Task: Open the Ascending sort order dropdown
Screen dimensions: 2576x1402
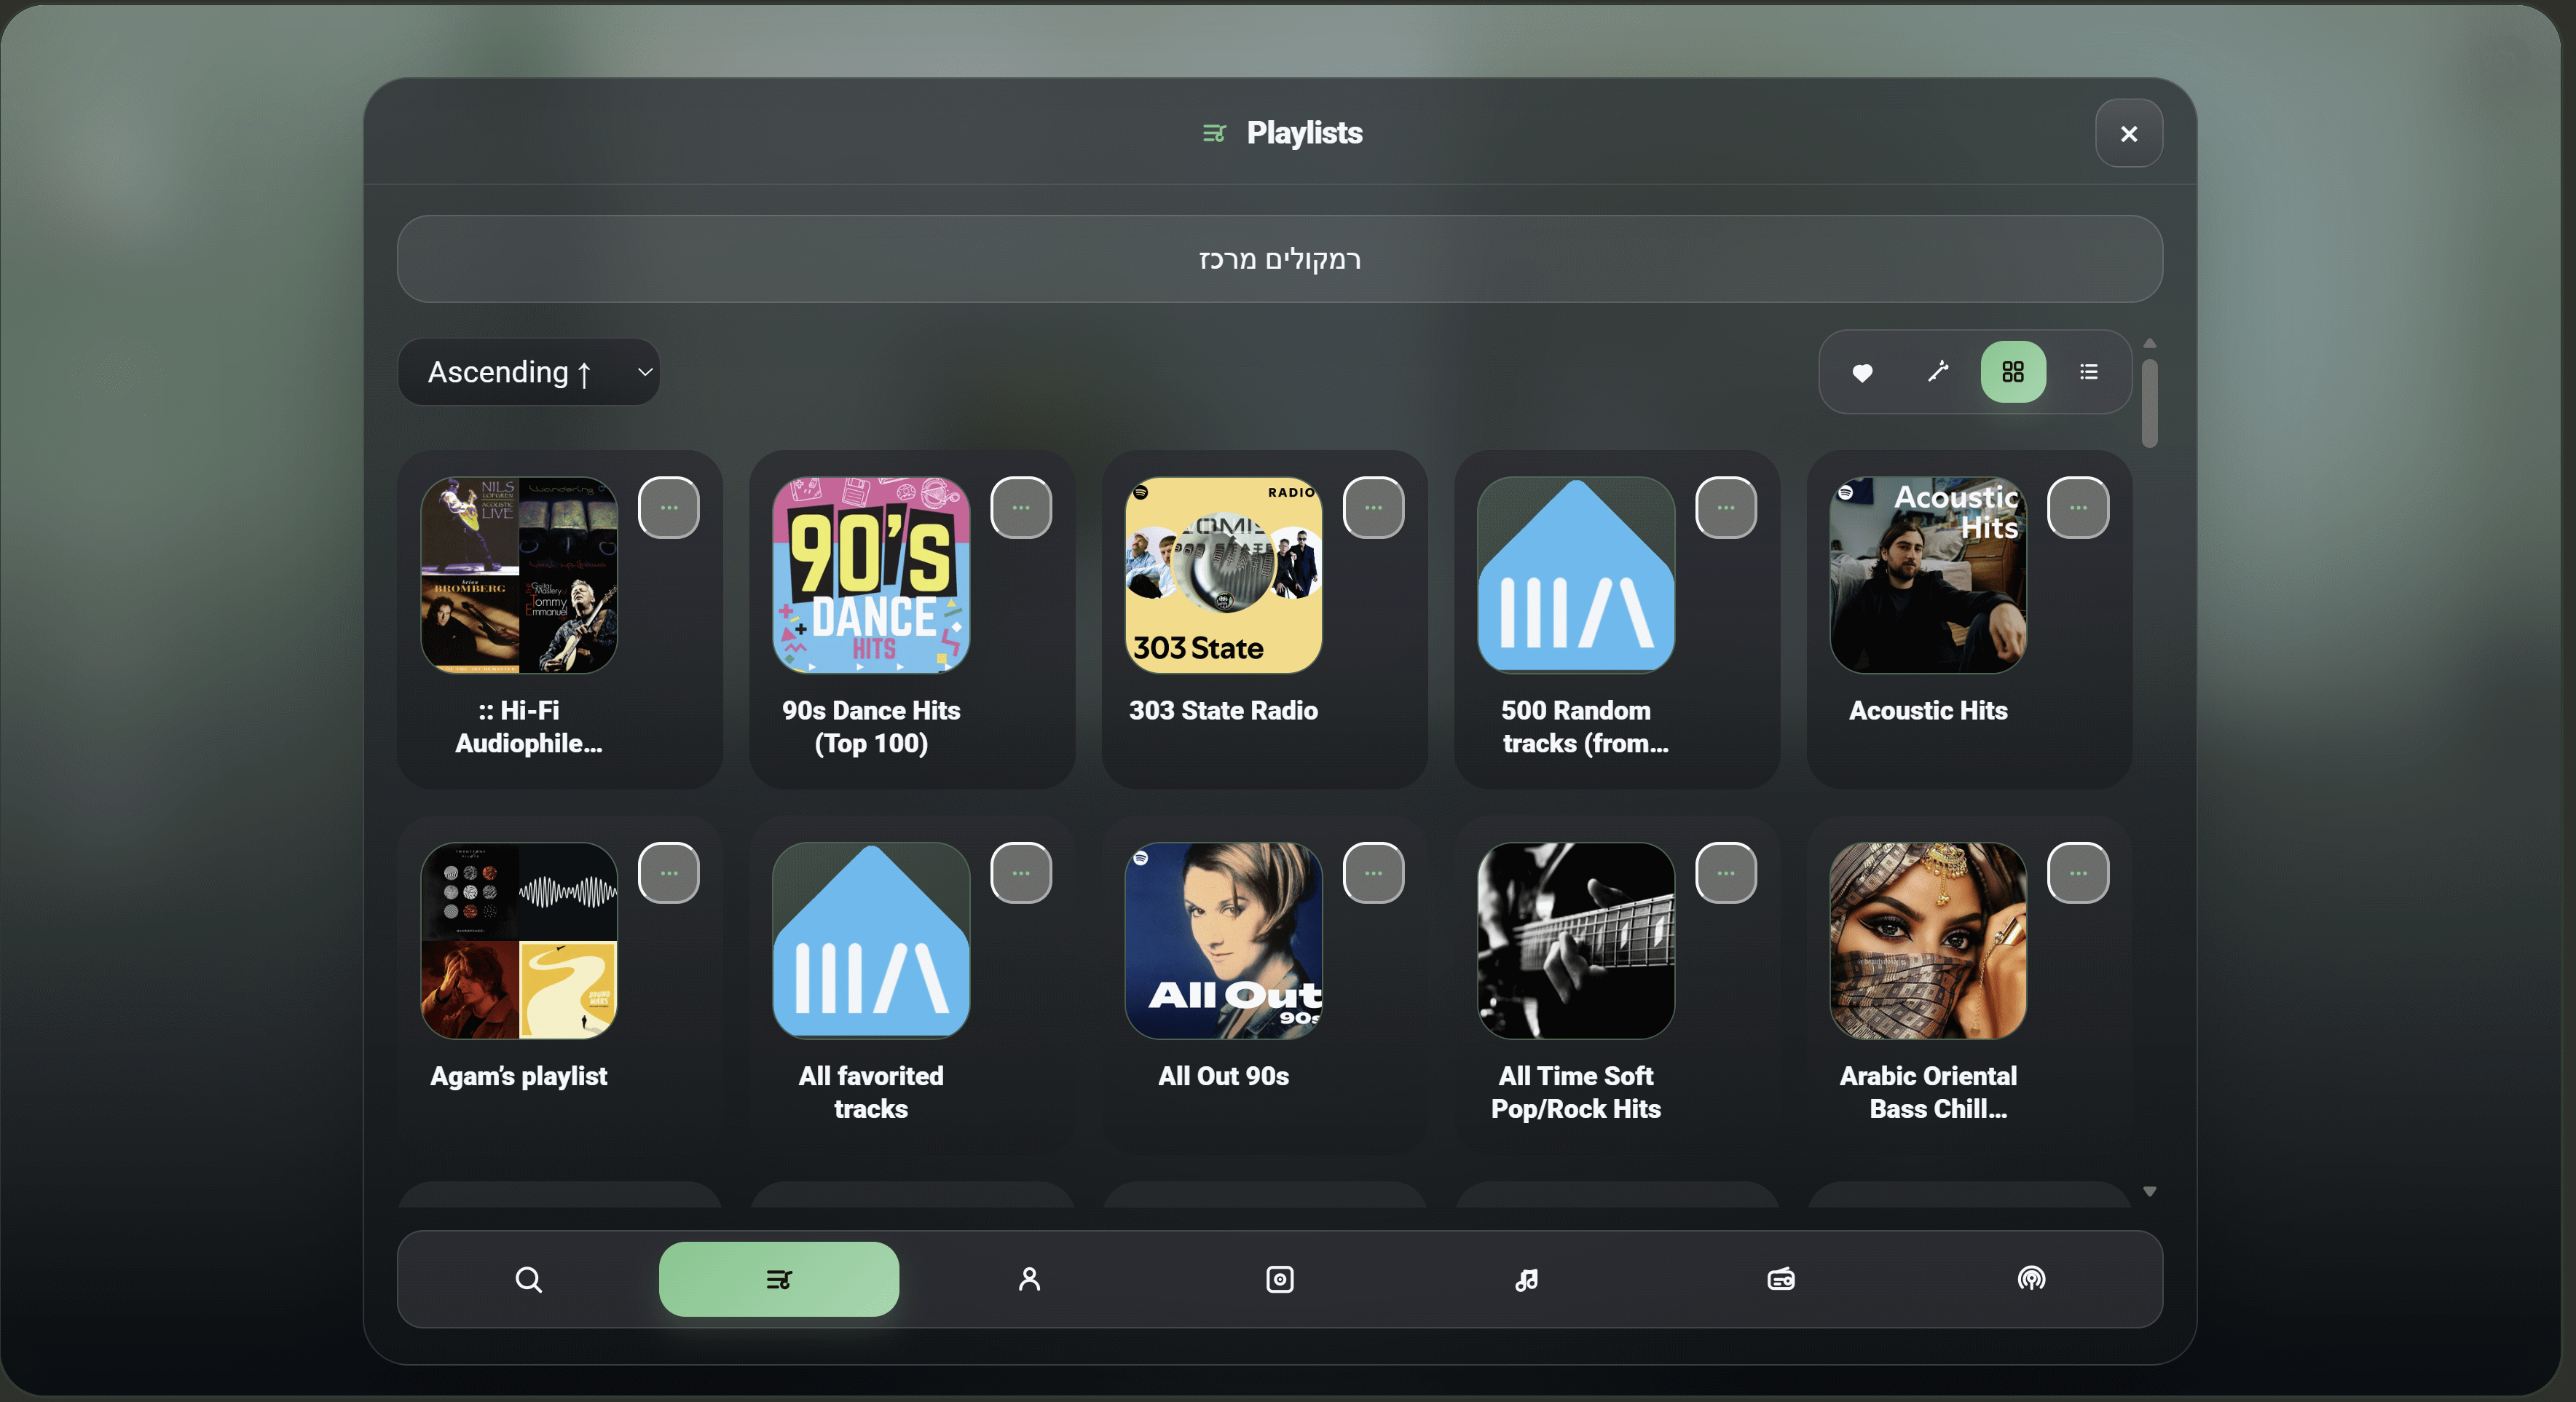Action: [529, 372]
